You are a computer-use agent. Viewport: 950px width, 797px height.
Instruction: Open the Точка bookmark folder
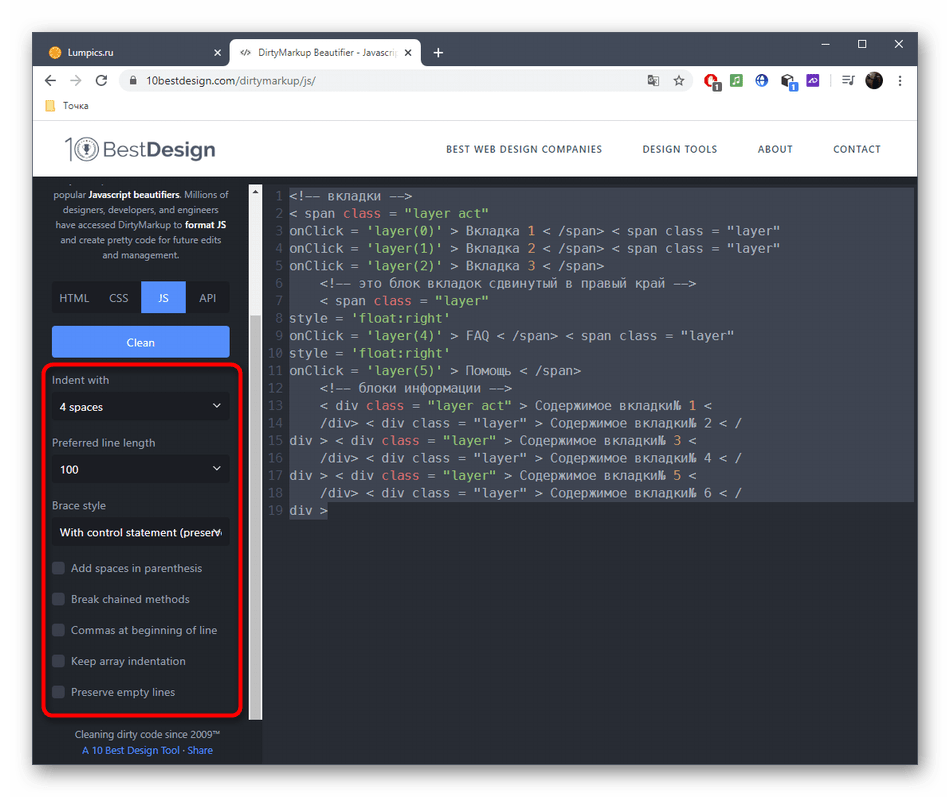point(67,106)
